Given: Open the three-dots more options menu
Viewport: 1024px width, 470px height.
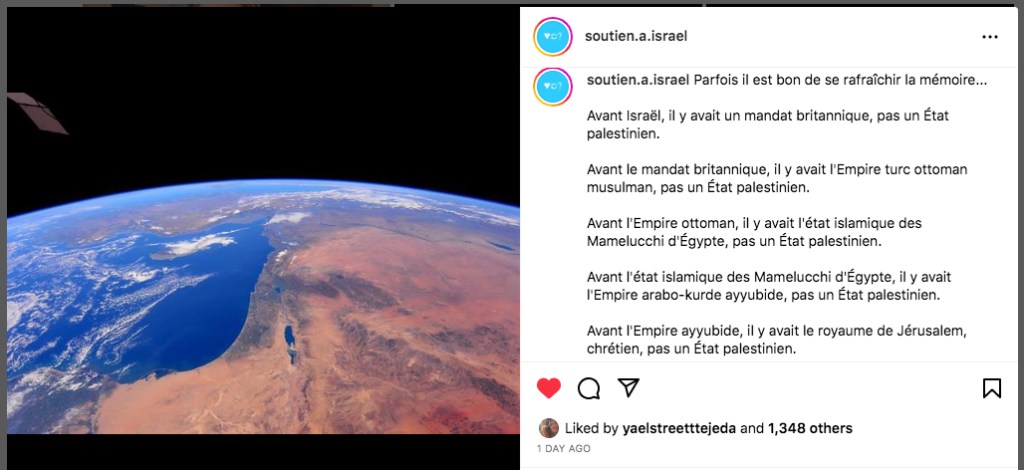Looking at the screenshot, I should [990, 37].
